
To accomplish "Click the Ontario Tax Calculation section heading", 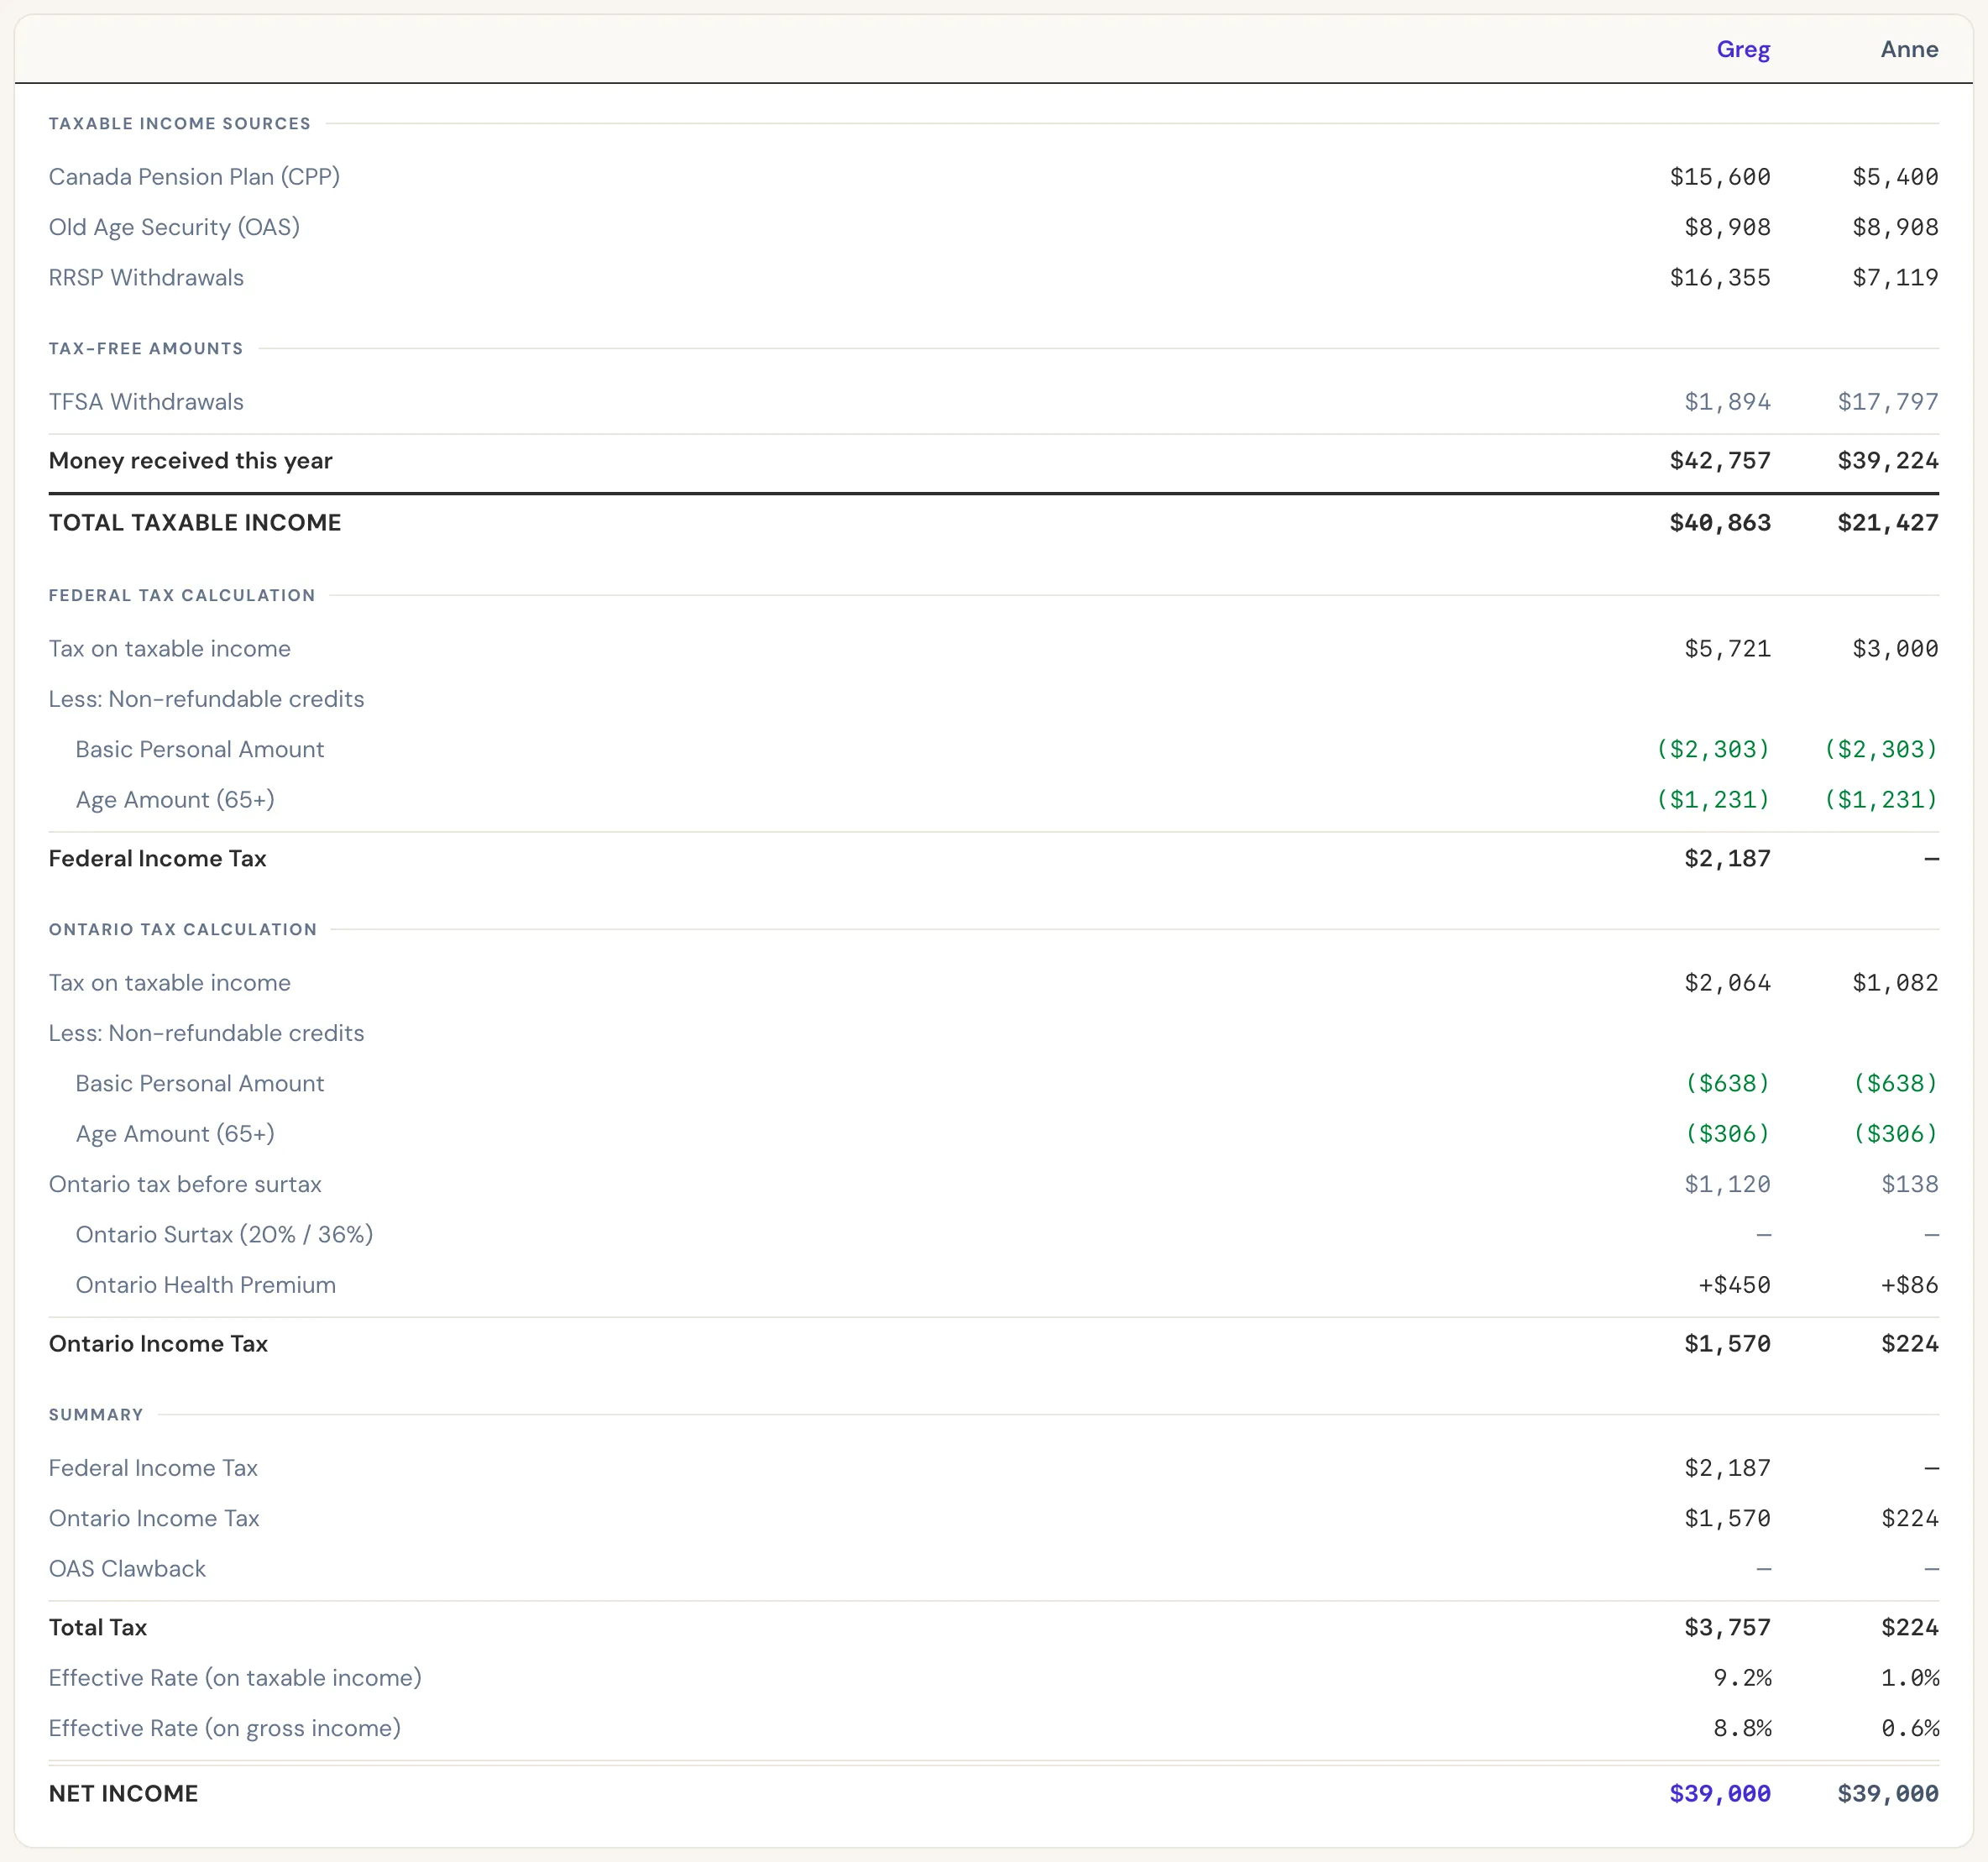I will [183, 929].
